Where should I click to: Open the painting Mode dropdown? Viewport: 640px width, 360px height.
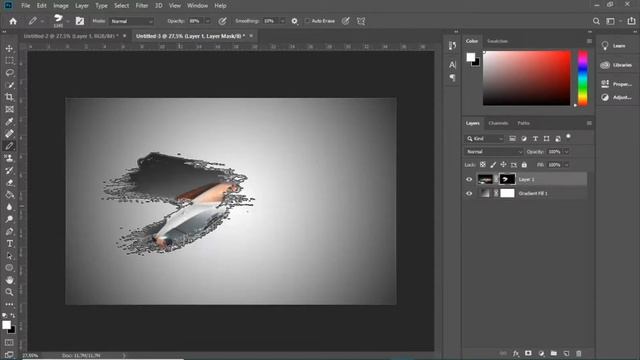pos(132,21)
